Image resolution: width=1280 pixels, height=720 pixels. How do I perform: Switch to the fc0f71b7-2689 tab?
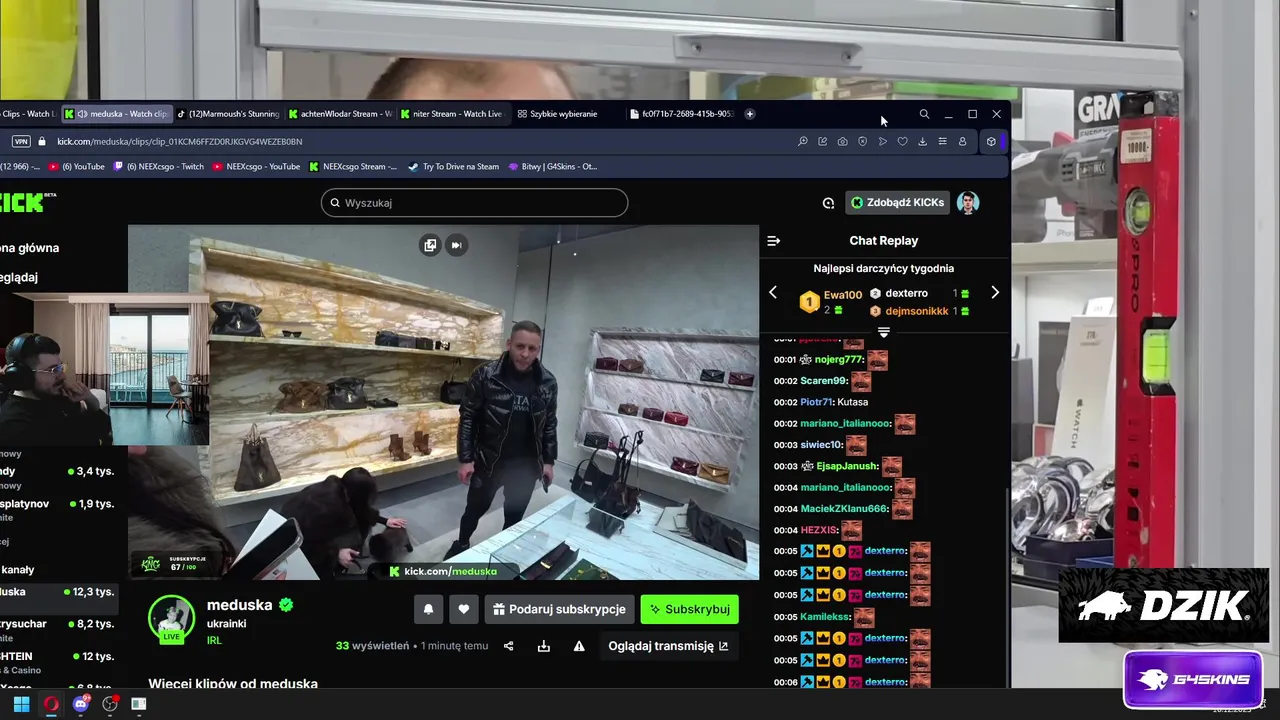click(682, 114)
